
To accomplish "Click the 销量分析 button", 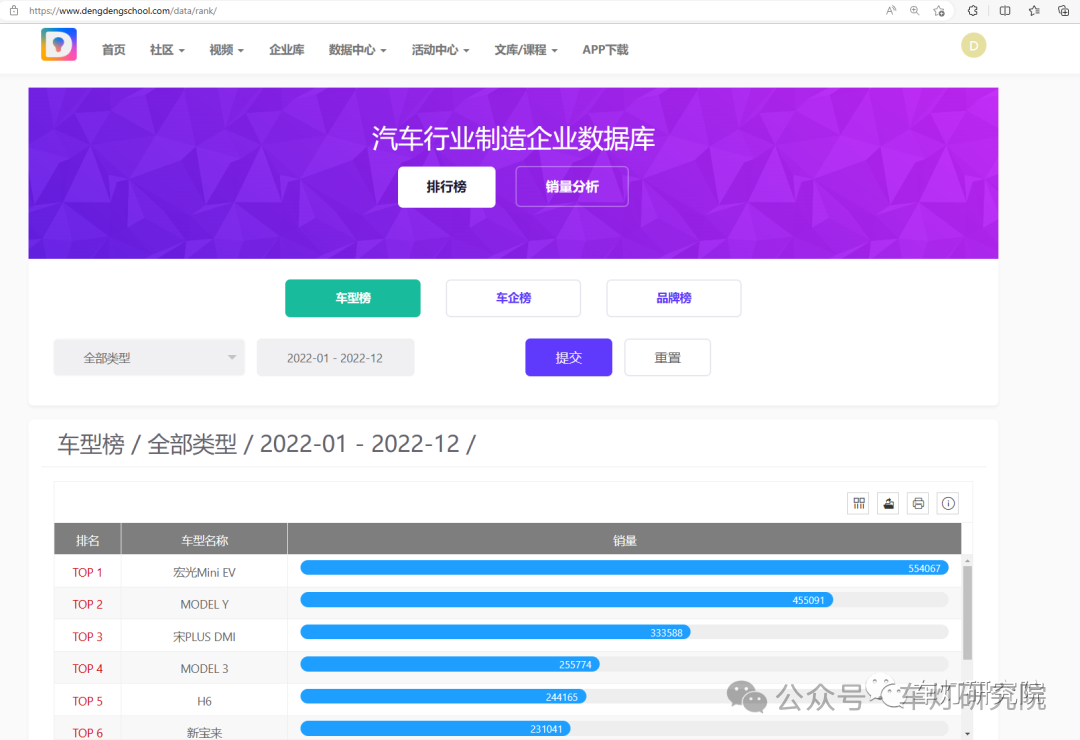I will [572, 187].
